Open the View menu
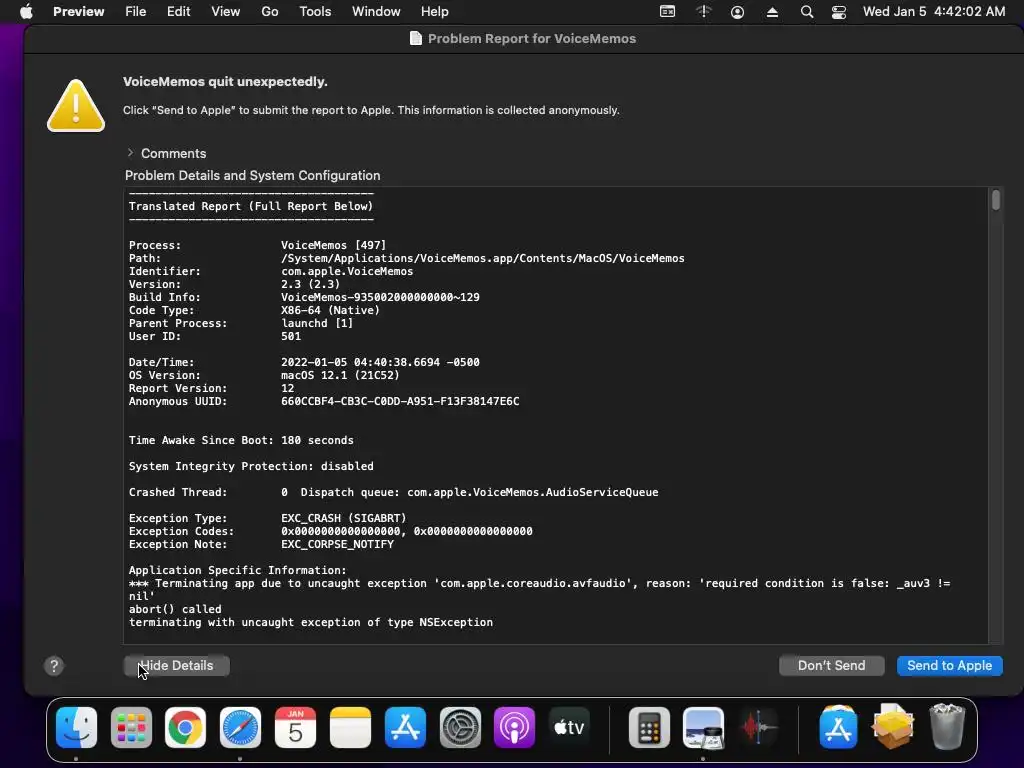The height and width of the screenshot is (768, 1024). [225, 12]
